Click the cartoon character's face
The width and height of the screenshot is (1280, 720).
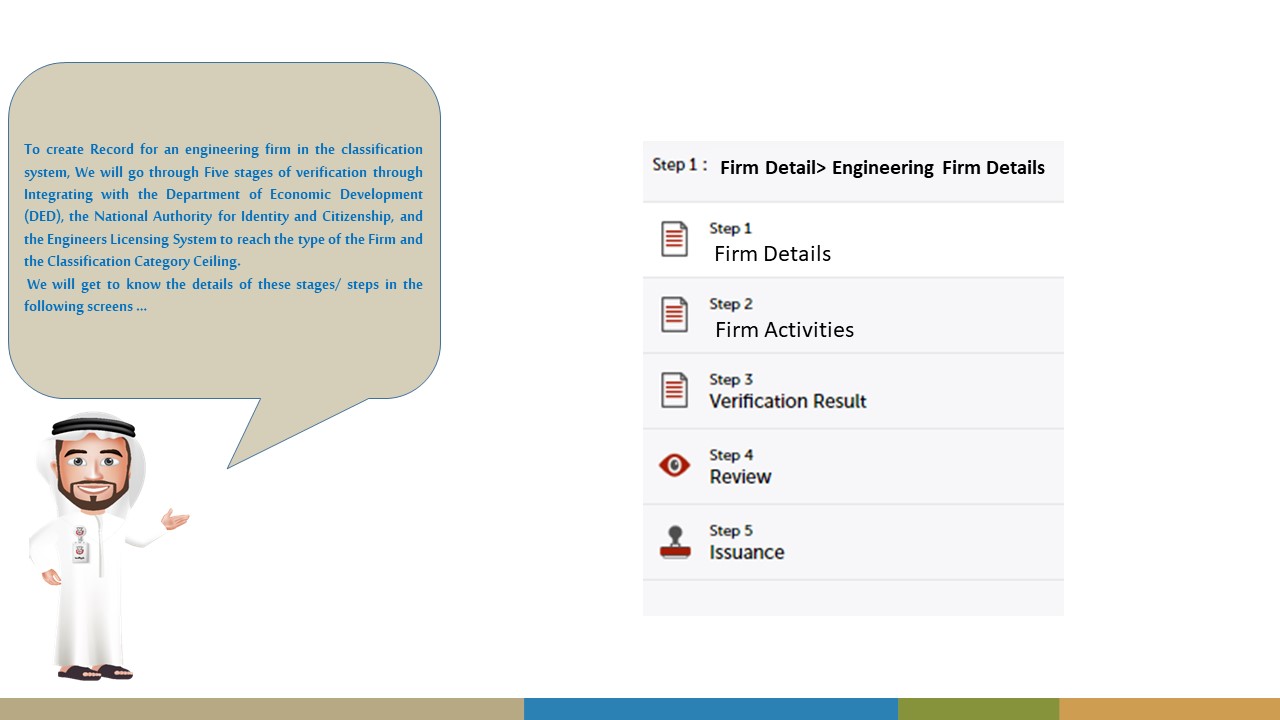(93, 472)
